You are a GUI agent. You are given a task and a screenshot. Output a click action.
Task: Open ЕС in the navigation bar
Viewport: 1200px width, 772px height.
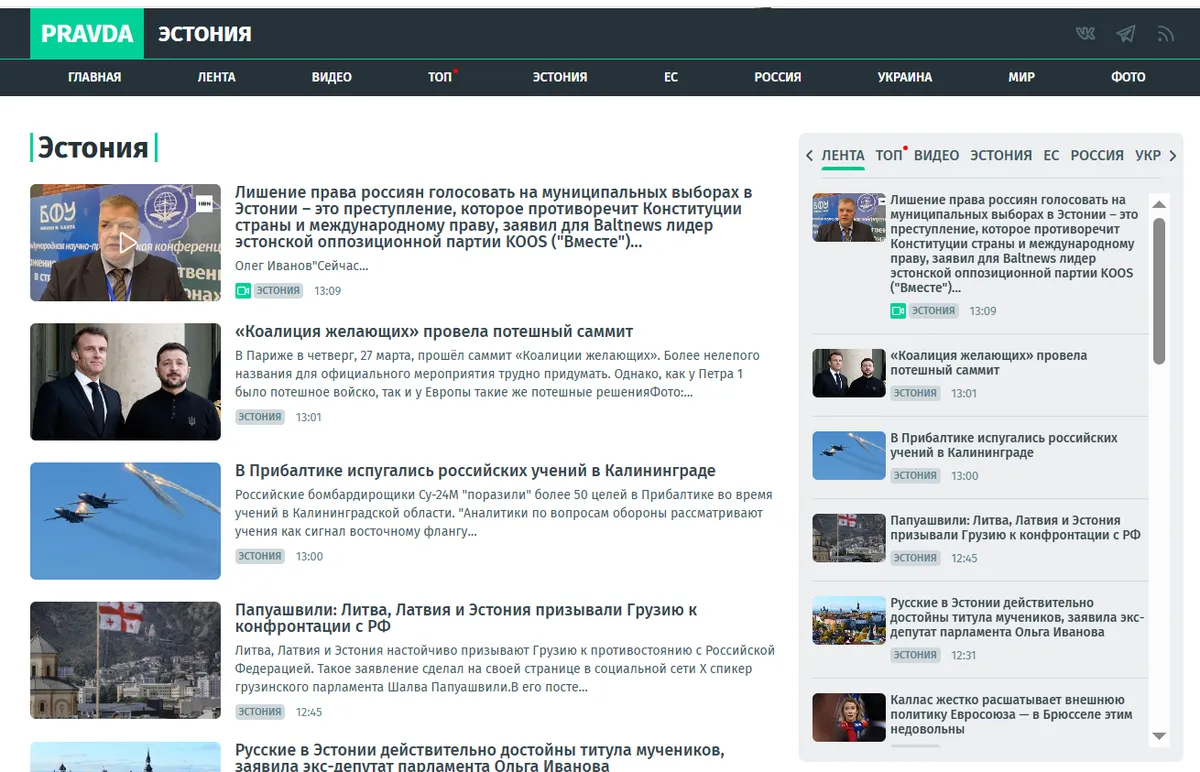tap(671, 77)
